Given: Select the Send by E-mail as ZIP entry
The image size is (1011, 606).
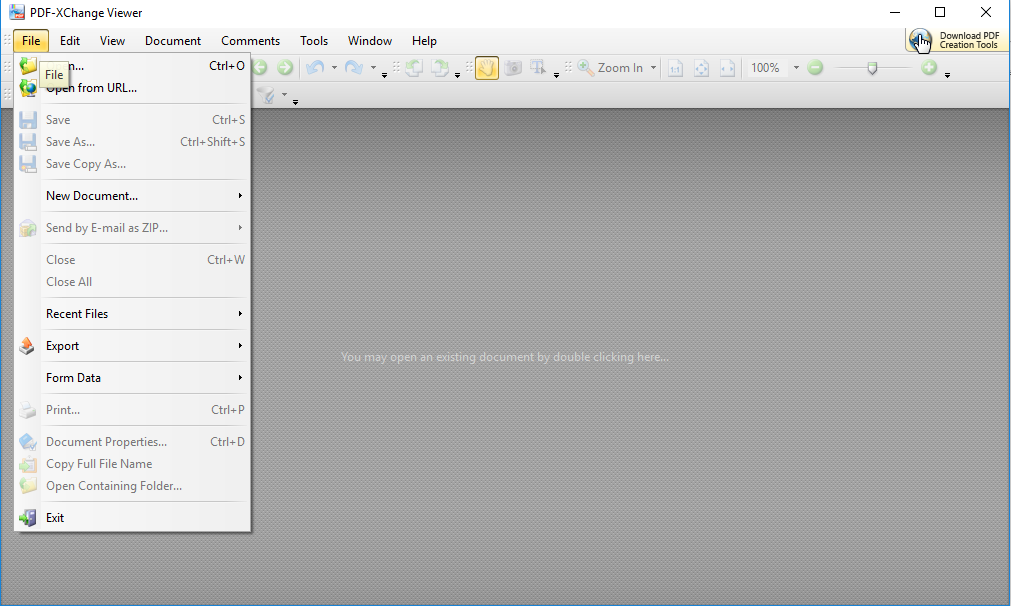Looking at the screenshot, I should pyautogui.click(x=132, y=228).
